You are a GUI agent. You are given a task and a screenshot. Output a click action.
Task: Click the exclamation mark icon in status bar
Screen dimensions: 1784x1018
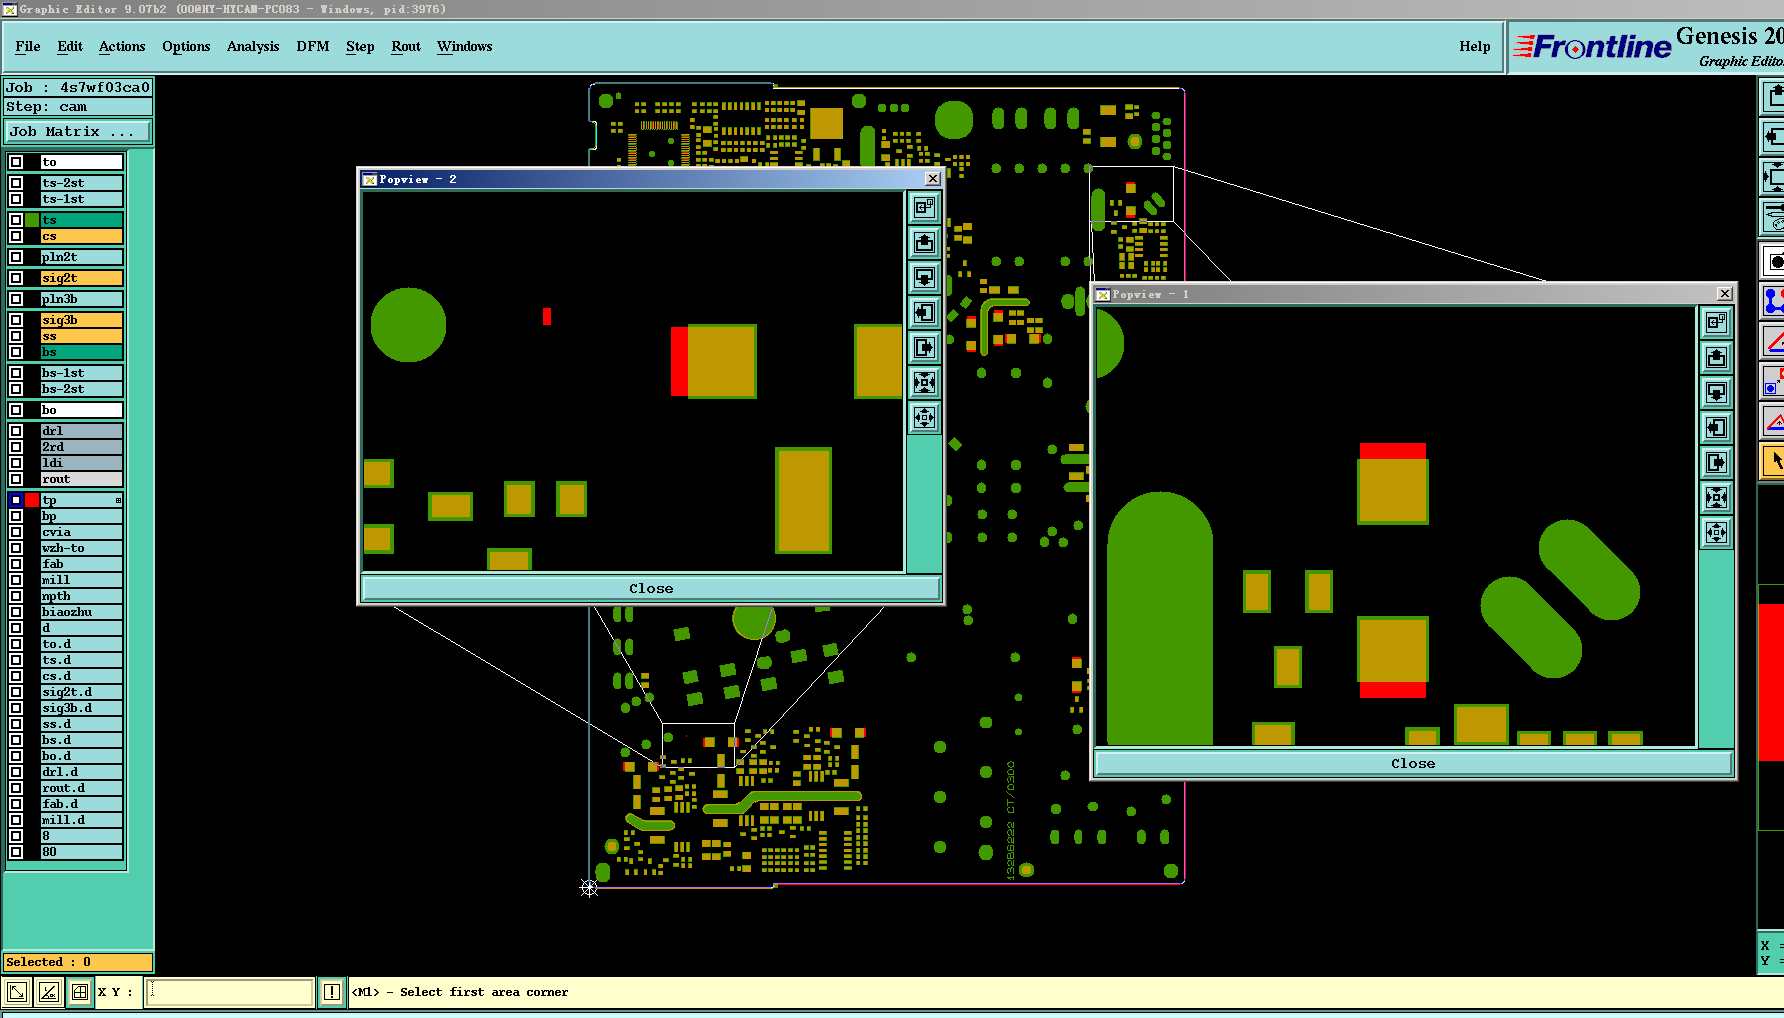click(332, 992)
